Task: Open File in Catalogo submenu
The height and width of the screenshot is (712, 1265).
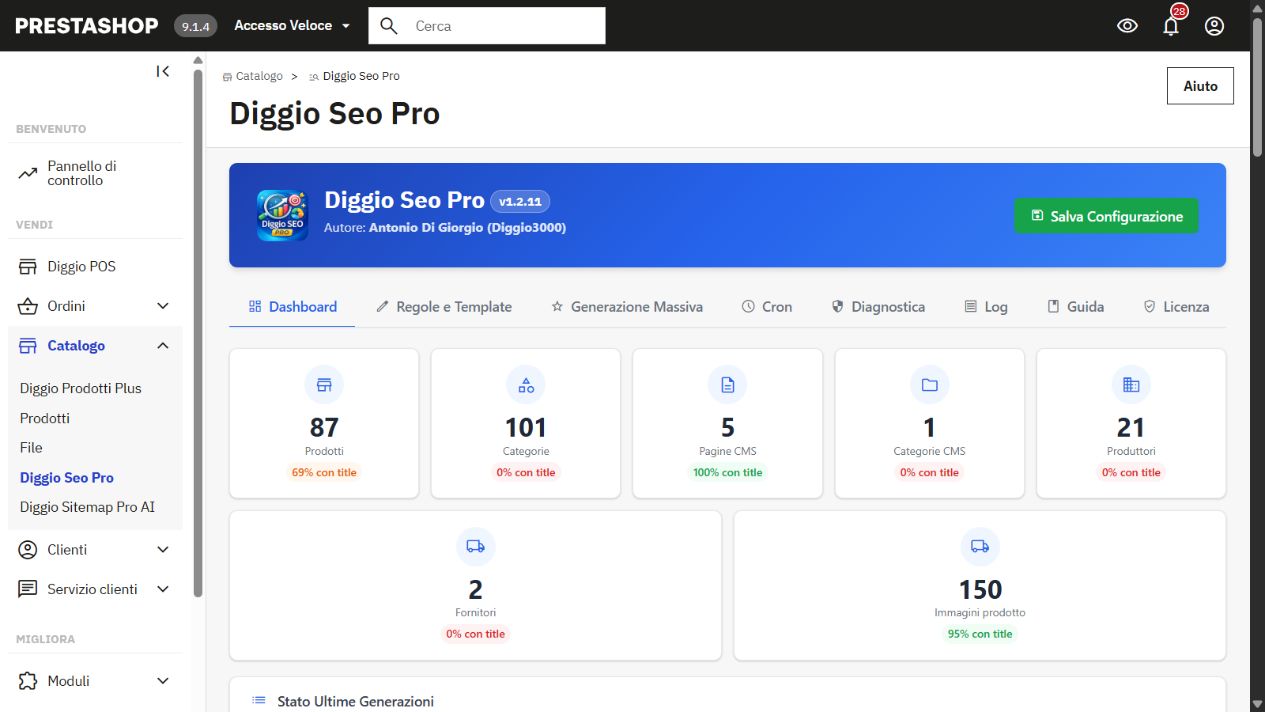Action: [31, 447]
